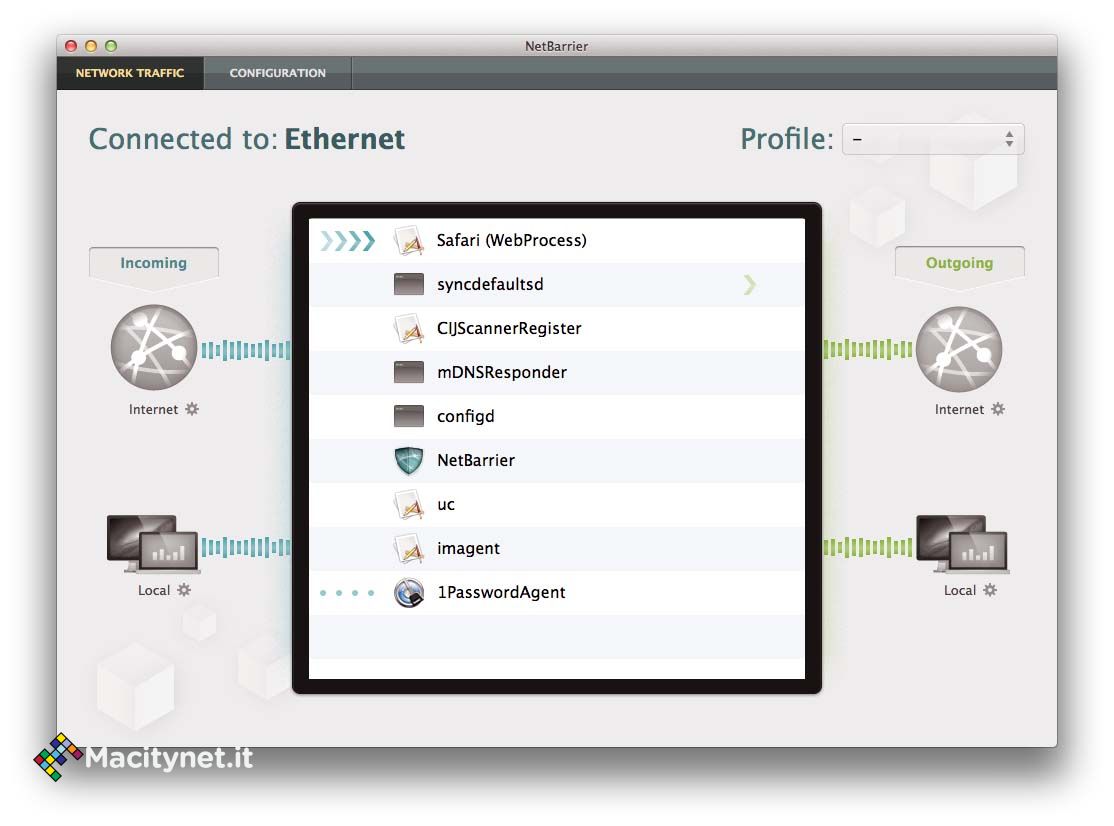This screenshot has width=1114, height=826.
Task: Click the syncdefaultsd terminal icon
Action: (x=409, y=284)
